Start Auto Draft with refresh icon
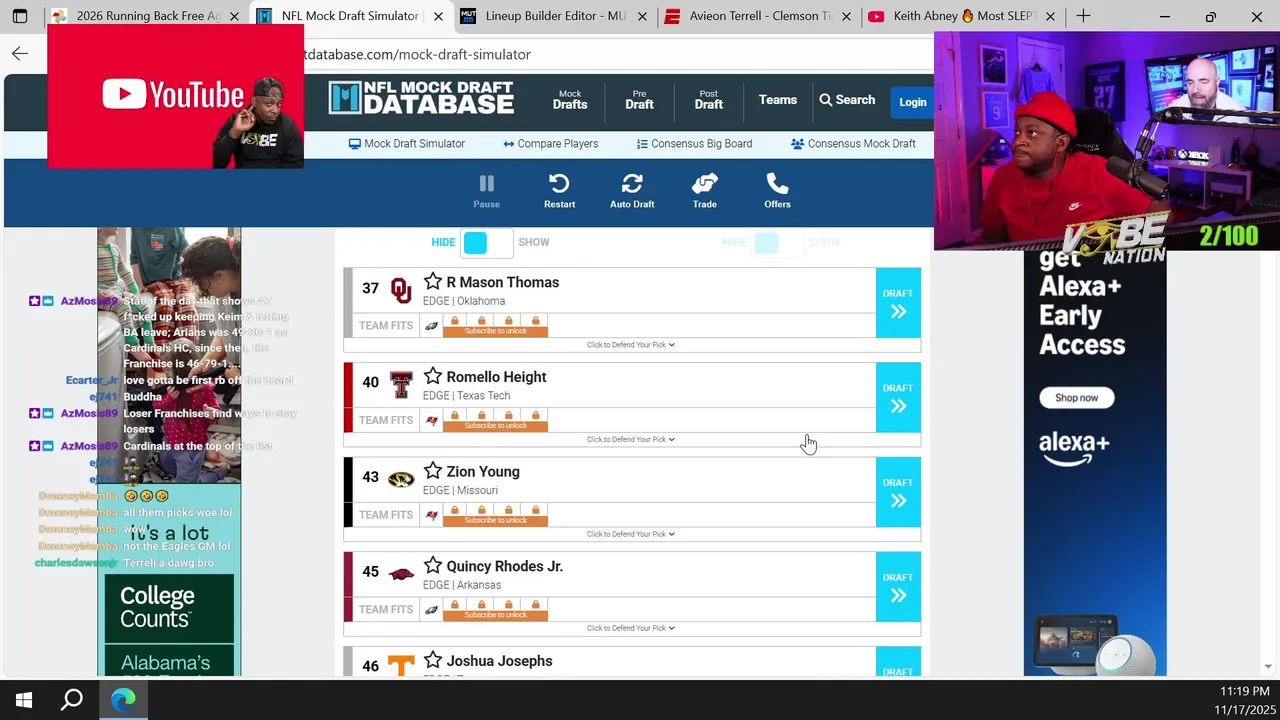Screen dimensions: 1280x720 click(632, 191)
